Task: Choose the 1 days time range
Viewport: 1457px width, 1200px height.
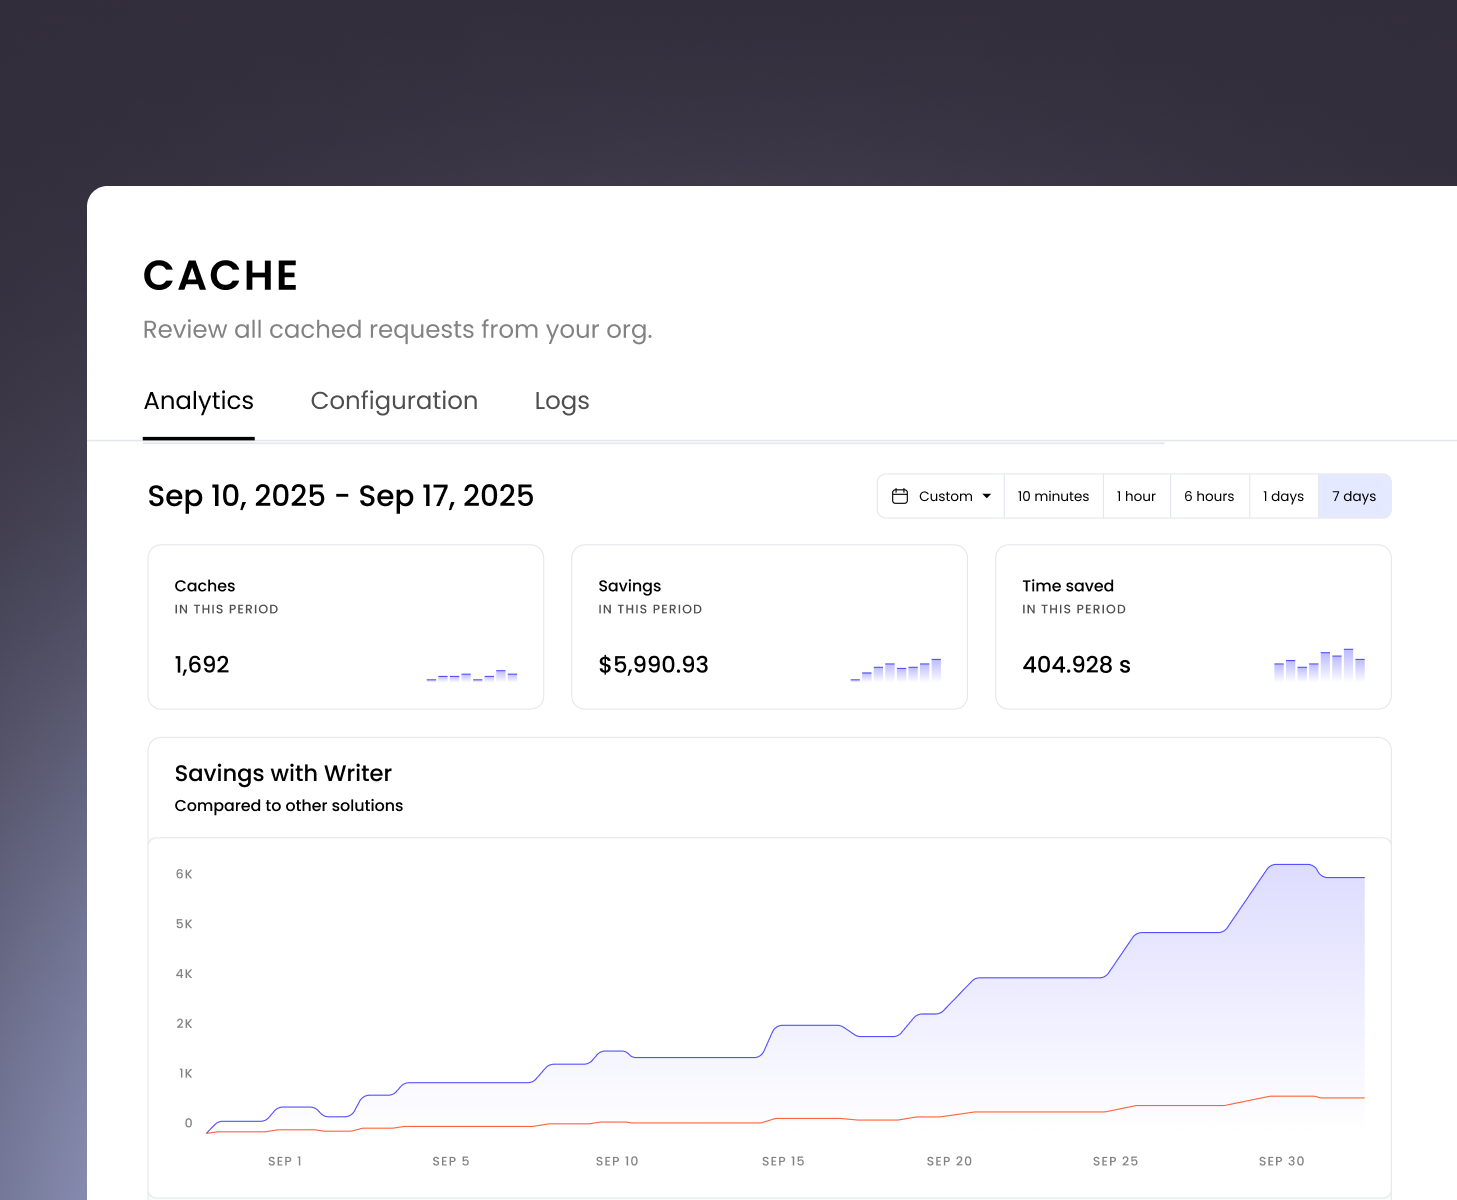Action: pyautogui.click(x=1283, y=496)
